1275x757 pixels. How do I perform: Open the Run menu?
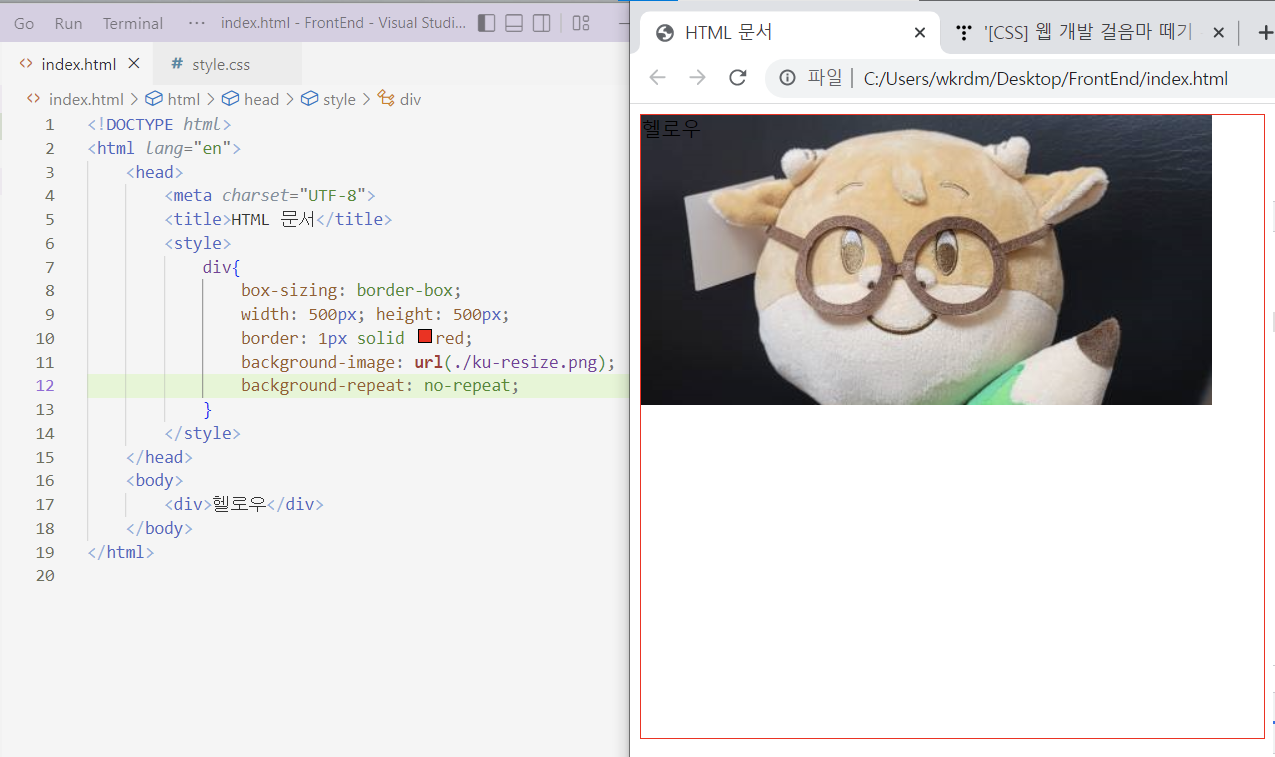pyautogui.click(x=69, y=23)
